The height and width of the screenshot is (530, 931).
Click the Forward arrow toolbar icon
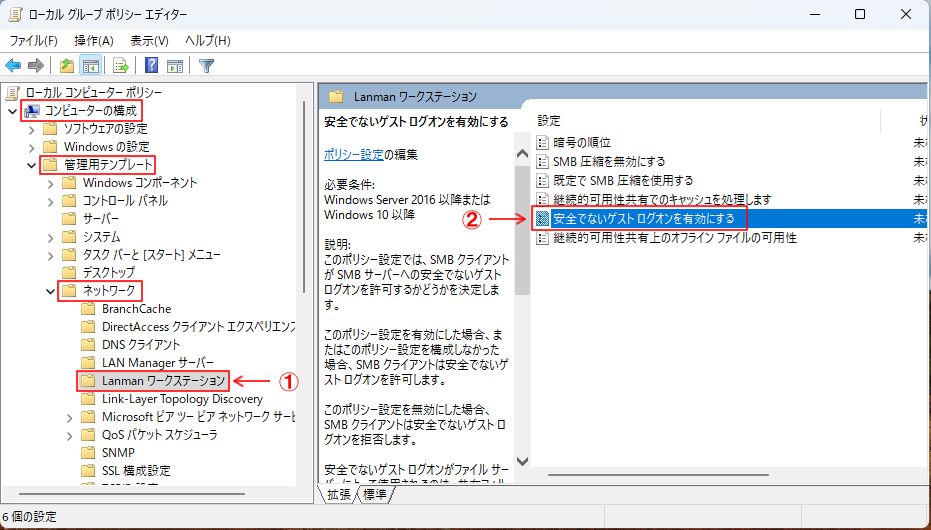point(36,65)
